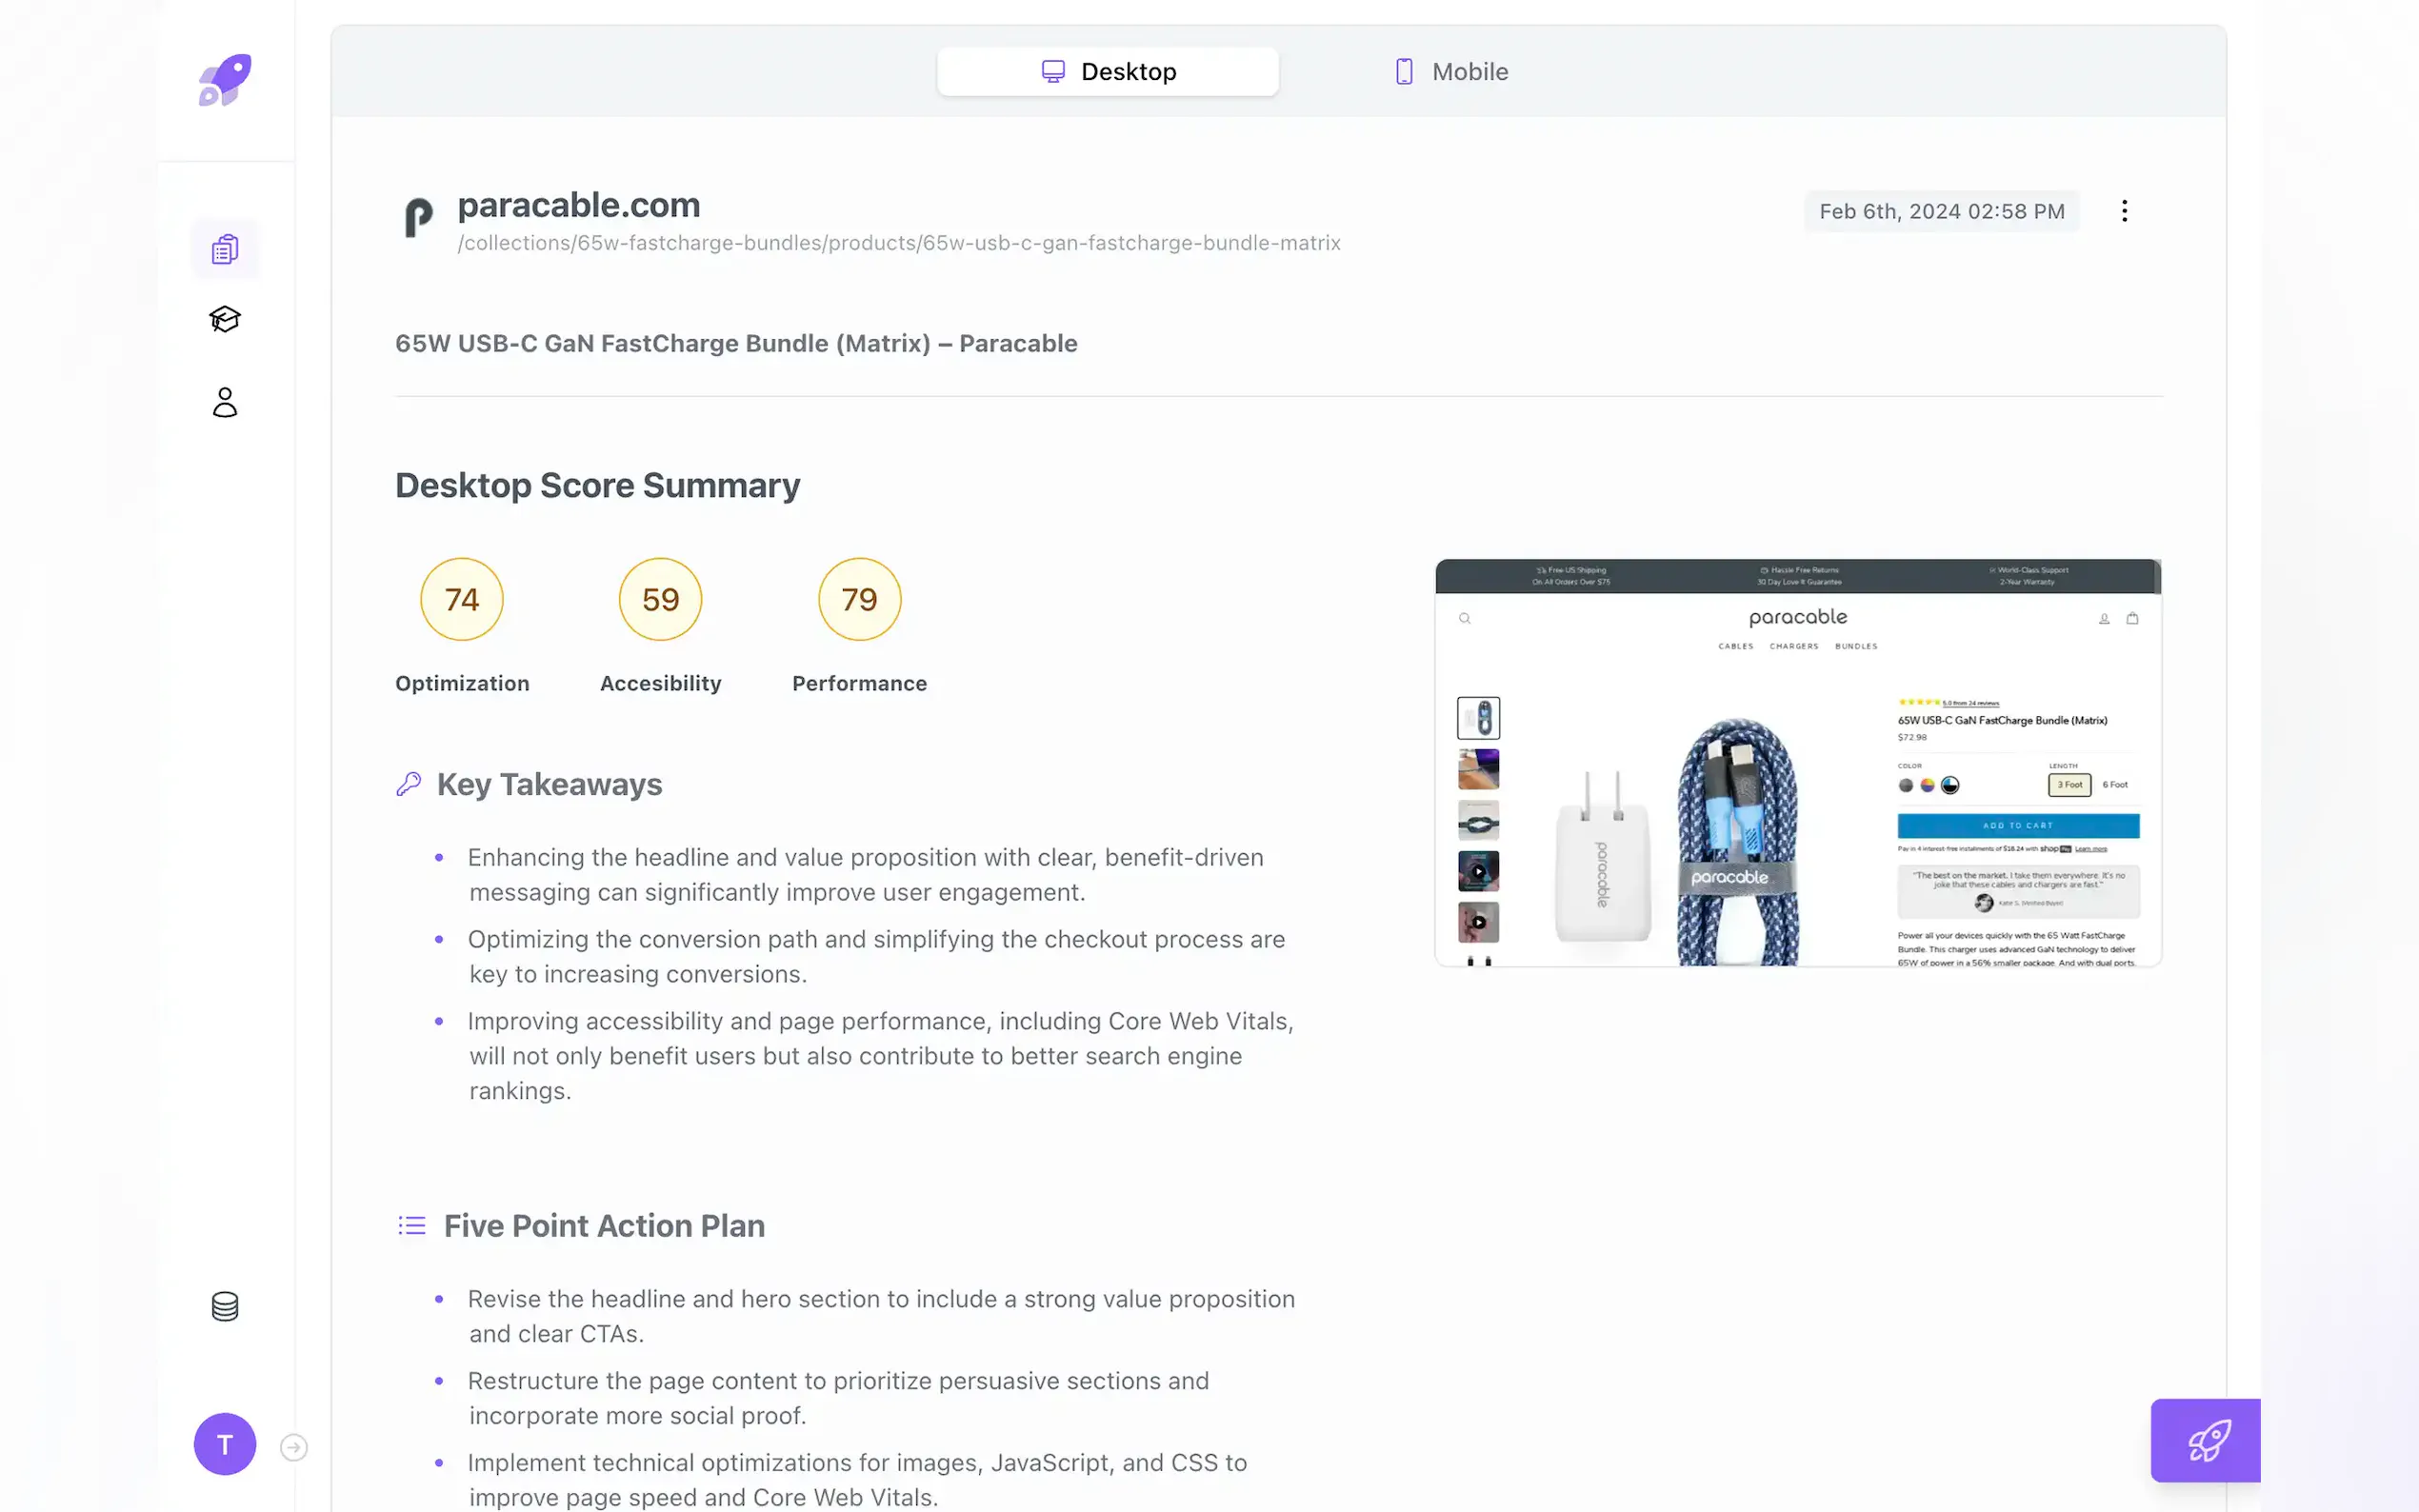Image resolution: width=2419 pixels, height=1512 pixels.
Task: Open the three-dot report options menu
Action: click(x=2124, y=211)
